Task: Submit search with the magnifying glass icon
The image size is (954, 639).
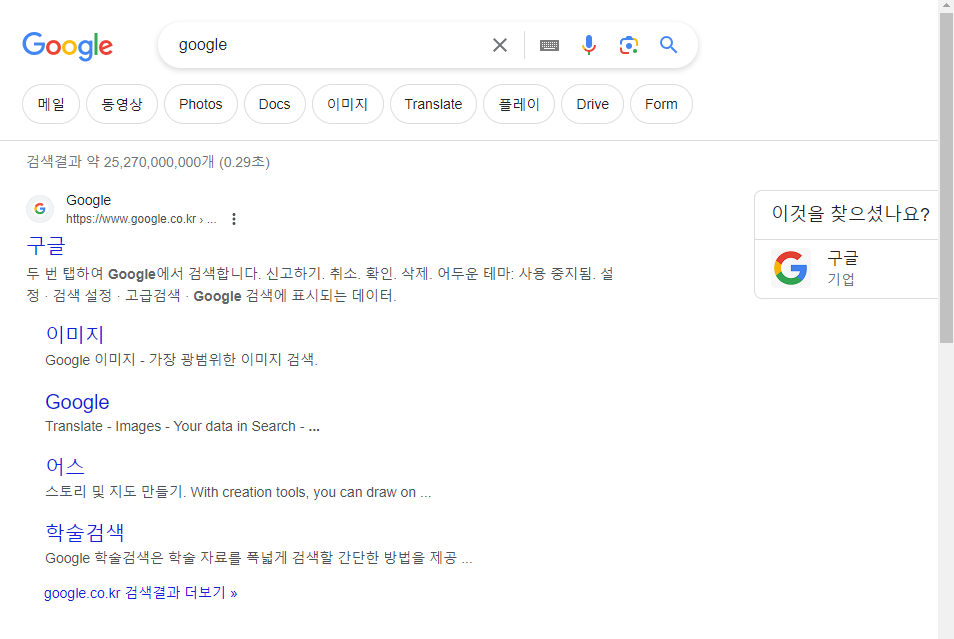Action: [x=668, y=45]
